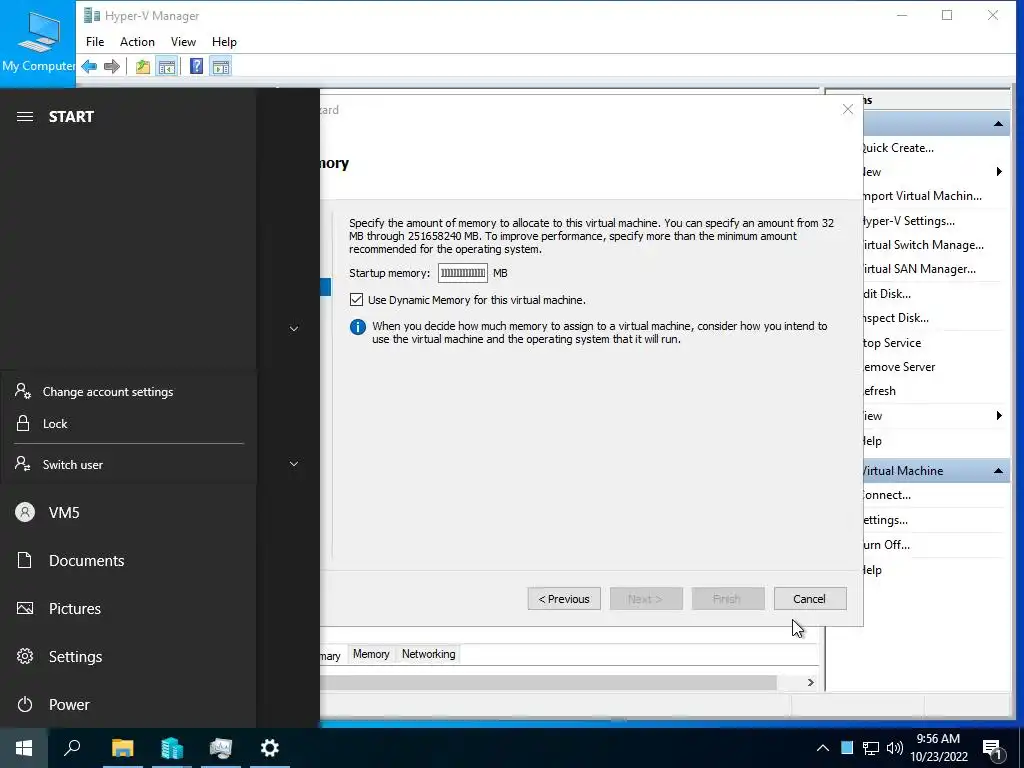Open Help via the question mark icon
Screen dimensions: 1024x768
point(196,66)
